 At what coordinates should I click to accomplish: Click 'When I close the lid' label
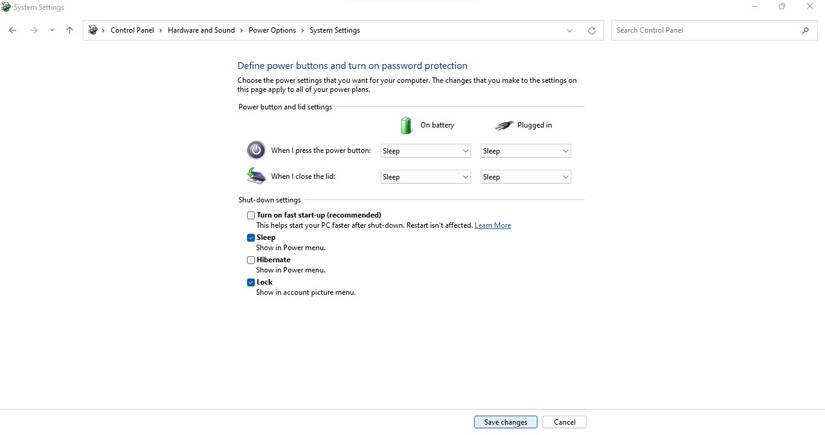point(303,176)
